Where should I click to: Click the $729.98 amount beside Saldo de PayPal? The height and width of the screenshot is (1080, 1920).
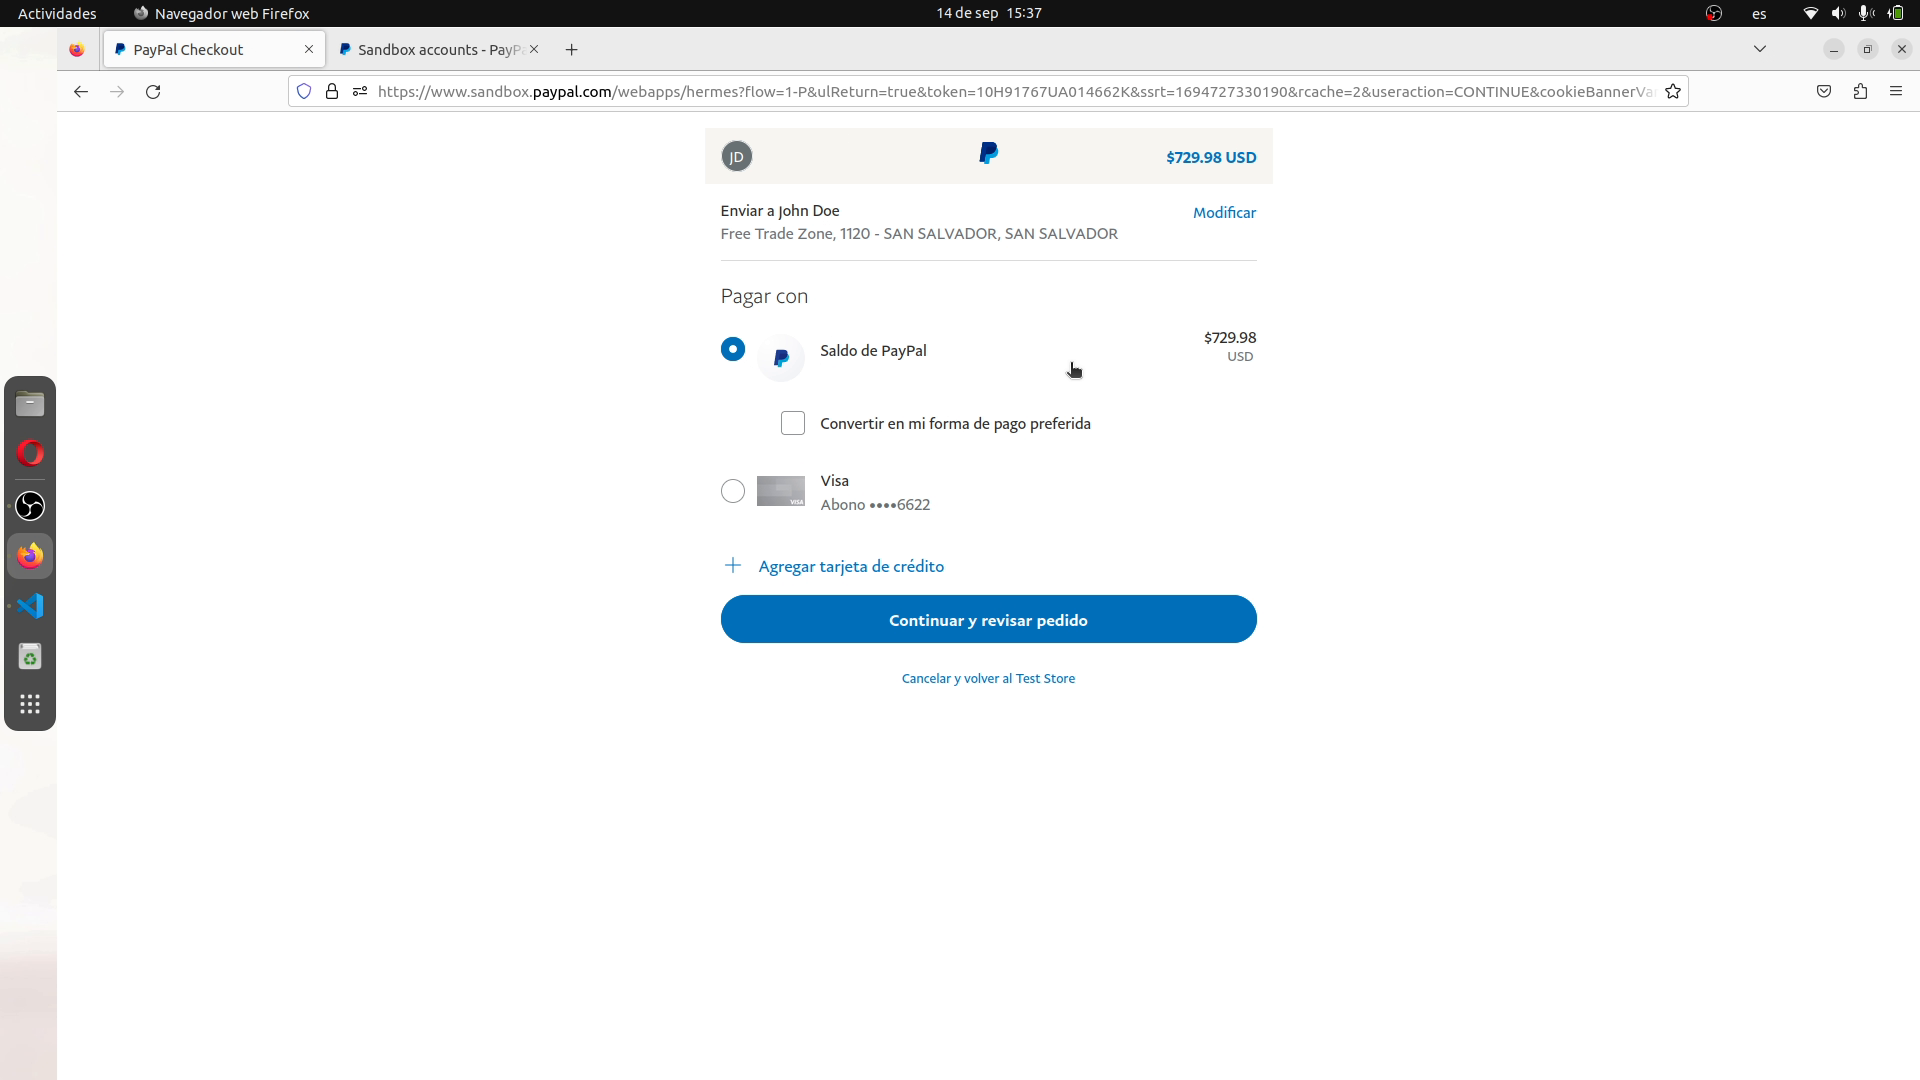1230,338
